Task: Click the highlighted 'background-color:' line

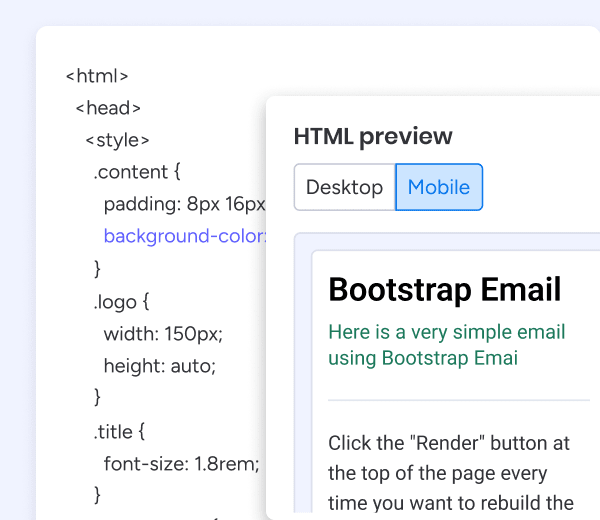Action: pyautogui.click(x=185, y=236)
